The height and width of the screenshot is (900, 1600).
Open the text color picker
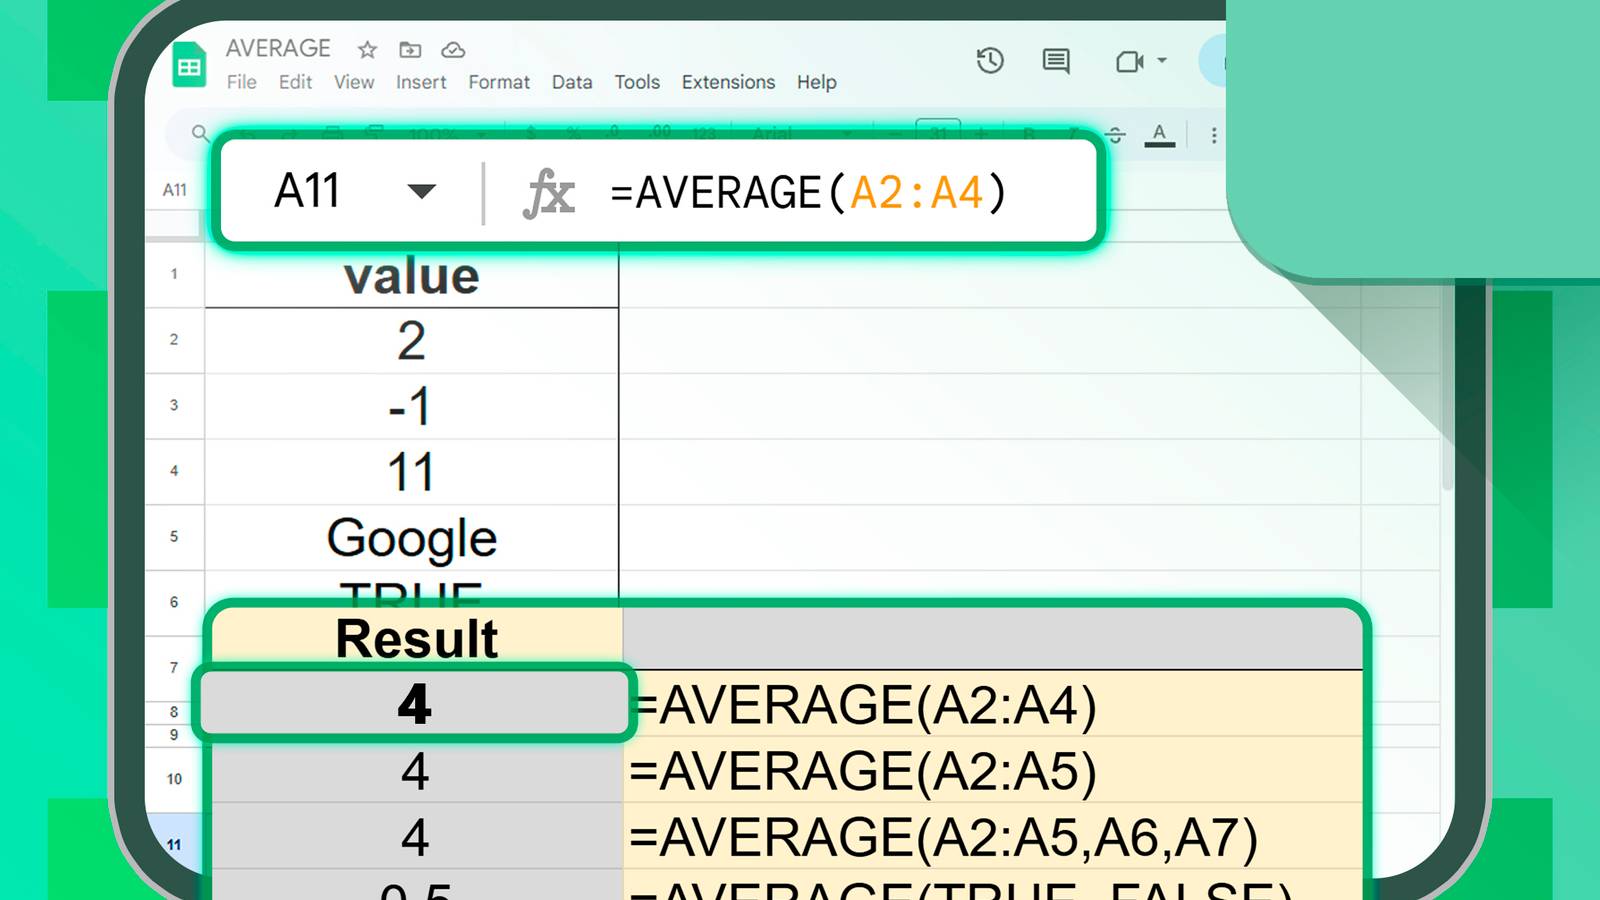point(1160,135)
